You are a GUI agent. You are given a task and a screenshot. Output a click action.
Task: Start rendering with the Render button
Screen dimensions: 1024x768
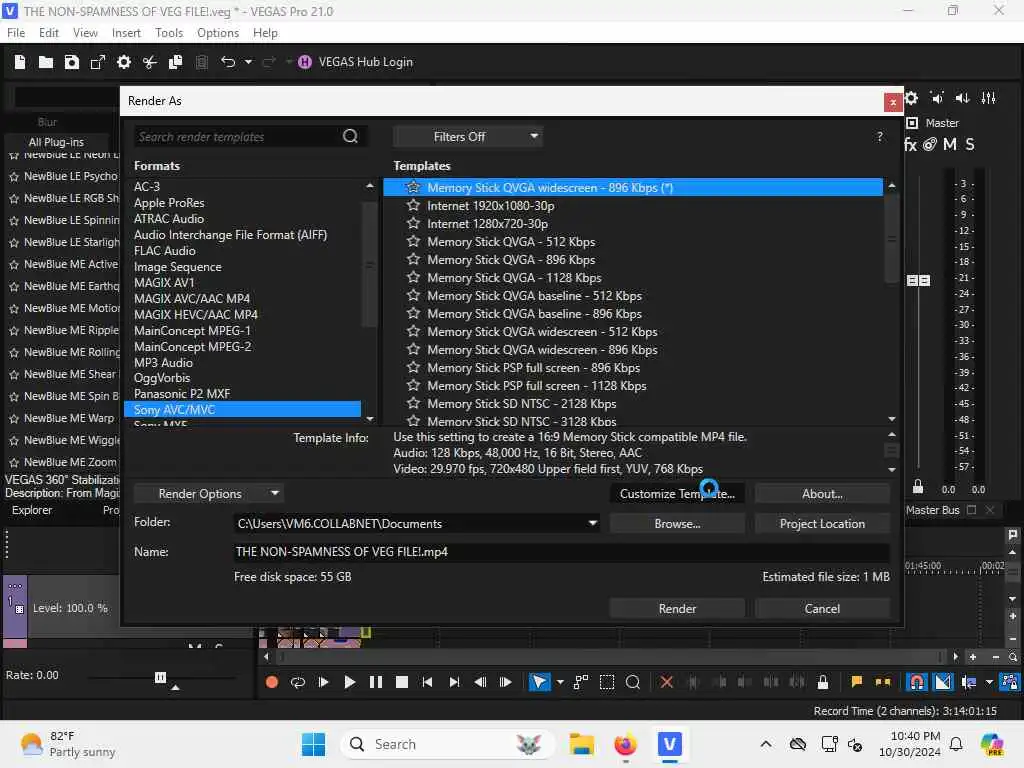(x=677, y=609)
